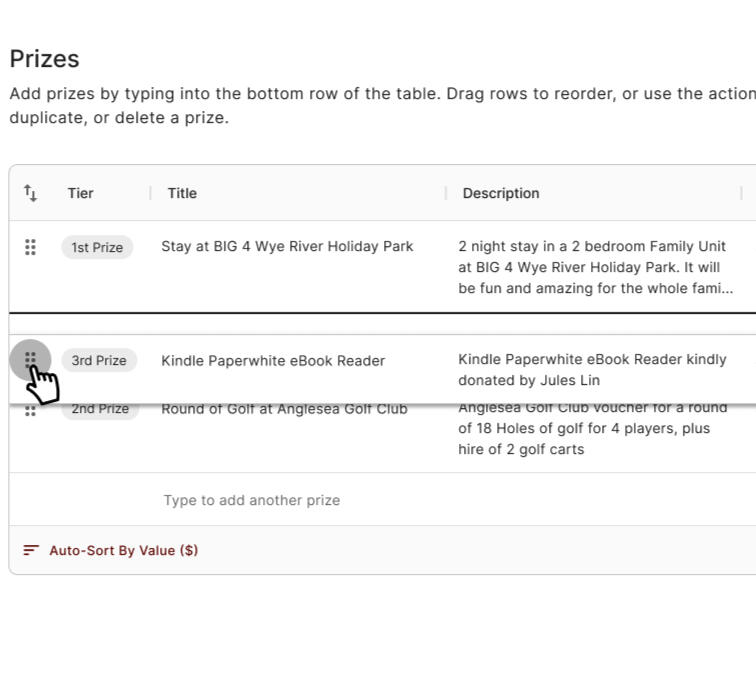Click 'Type to add another prize' field
756x690 pixels.
click(252, 500)
